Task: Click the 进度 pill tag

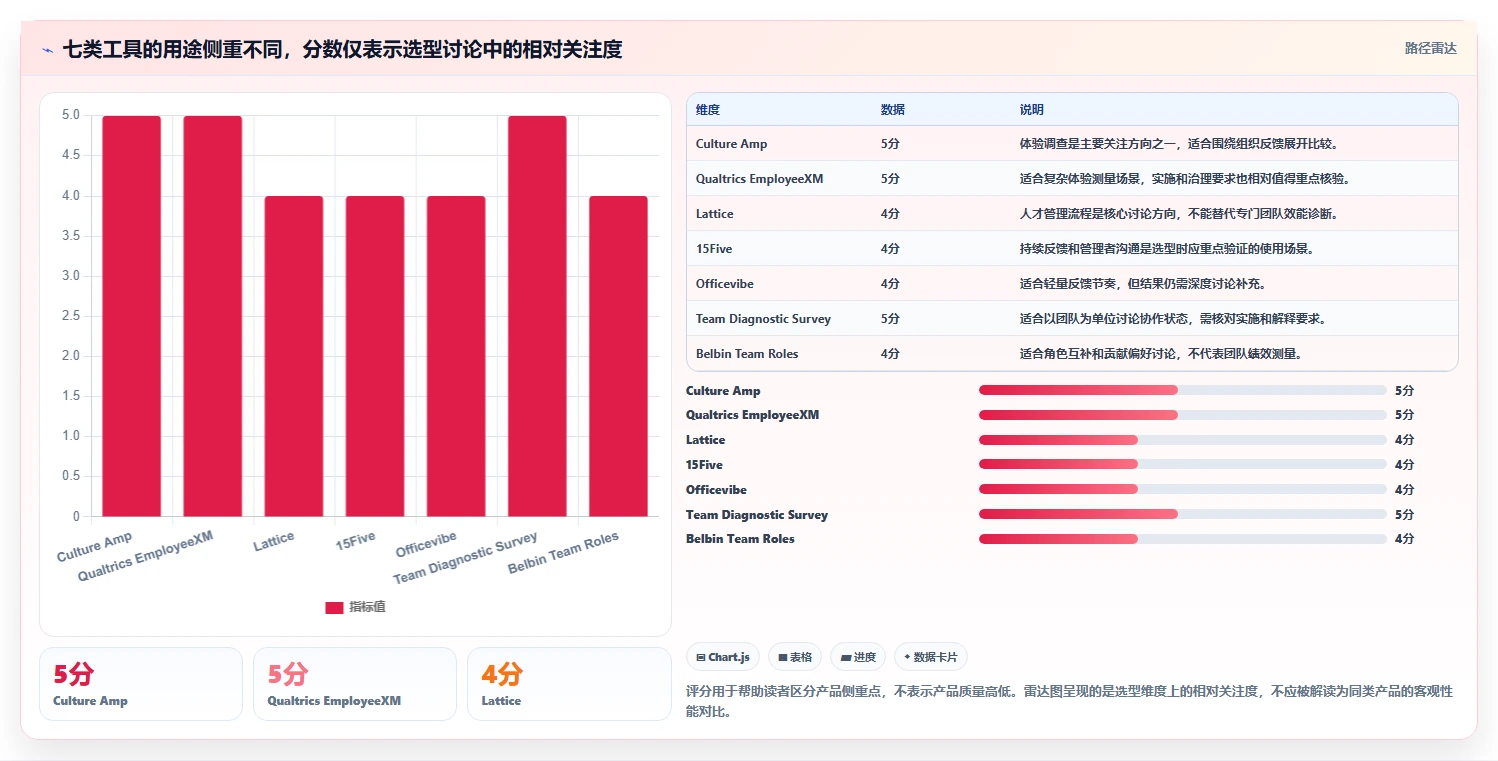Action: (x=858, y=657)
